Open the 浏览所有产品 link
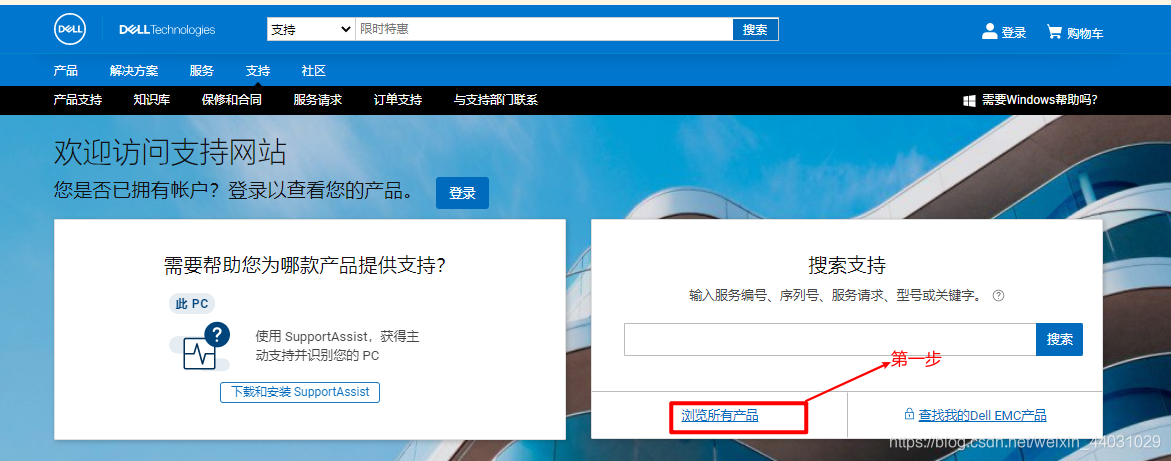Screen dimensions: 1171x461 click(x=720, y=415)
